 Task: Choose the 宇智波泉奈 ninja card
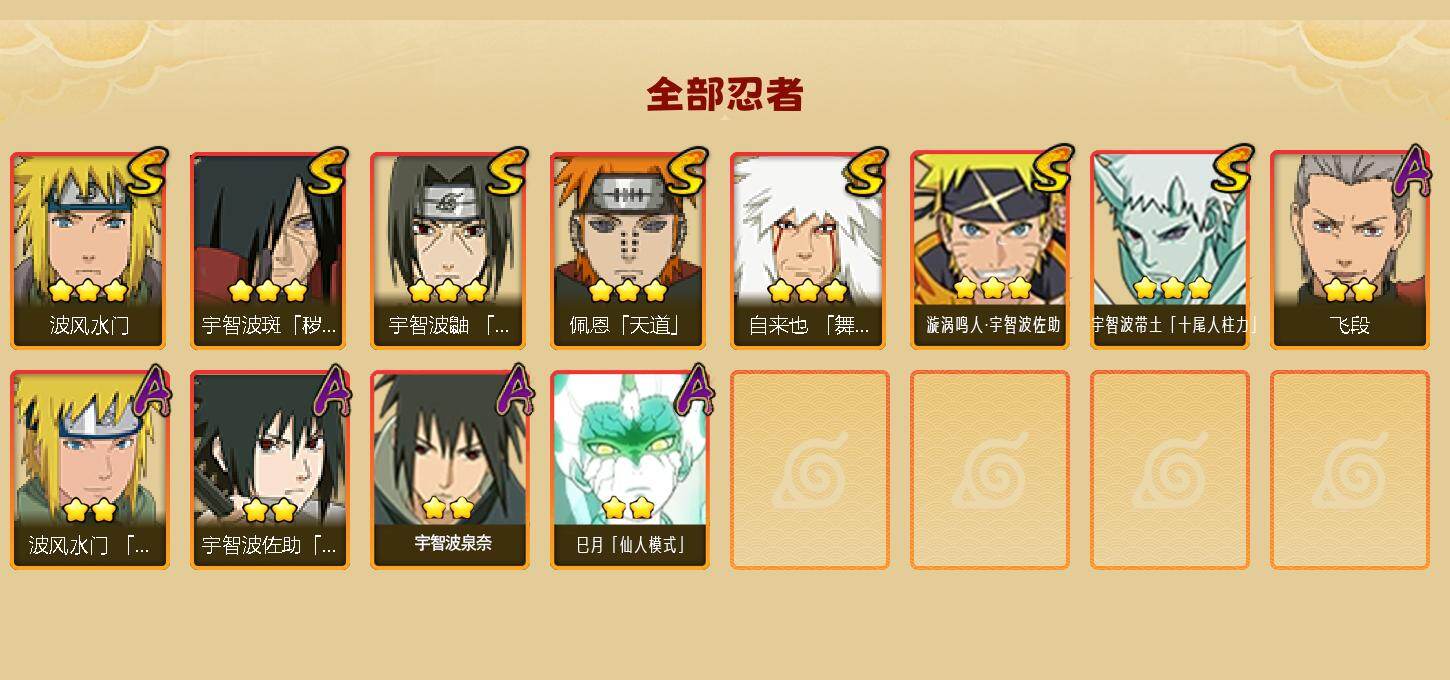(448, 470)
